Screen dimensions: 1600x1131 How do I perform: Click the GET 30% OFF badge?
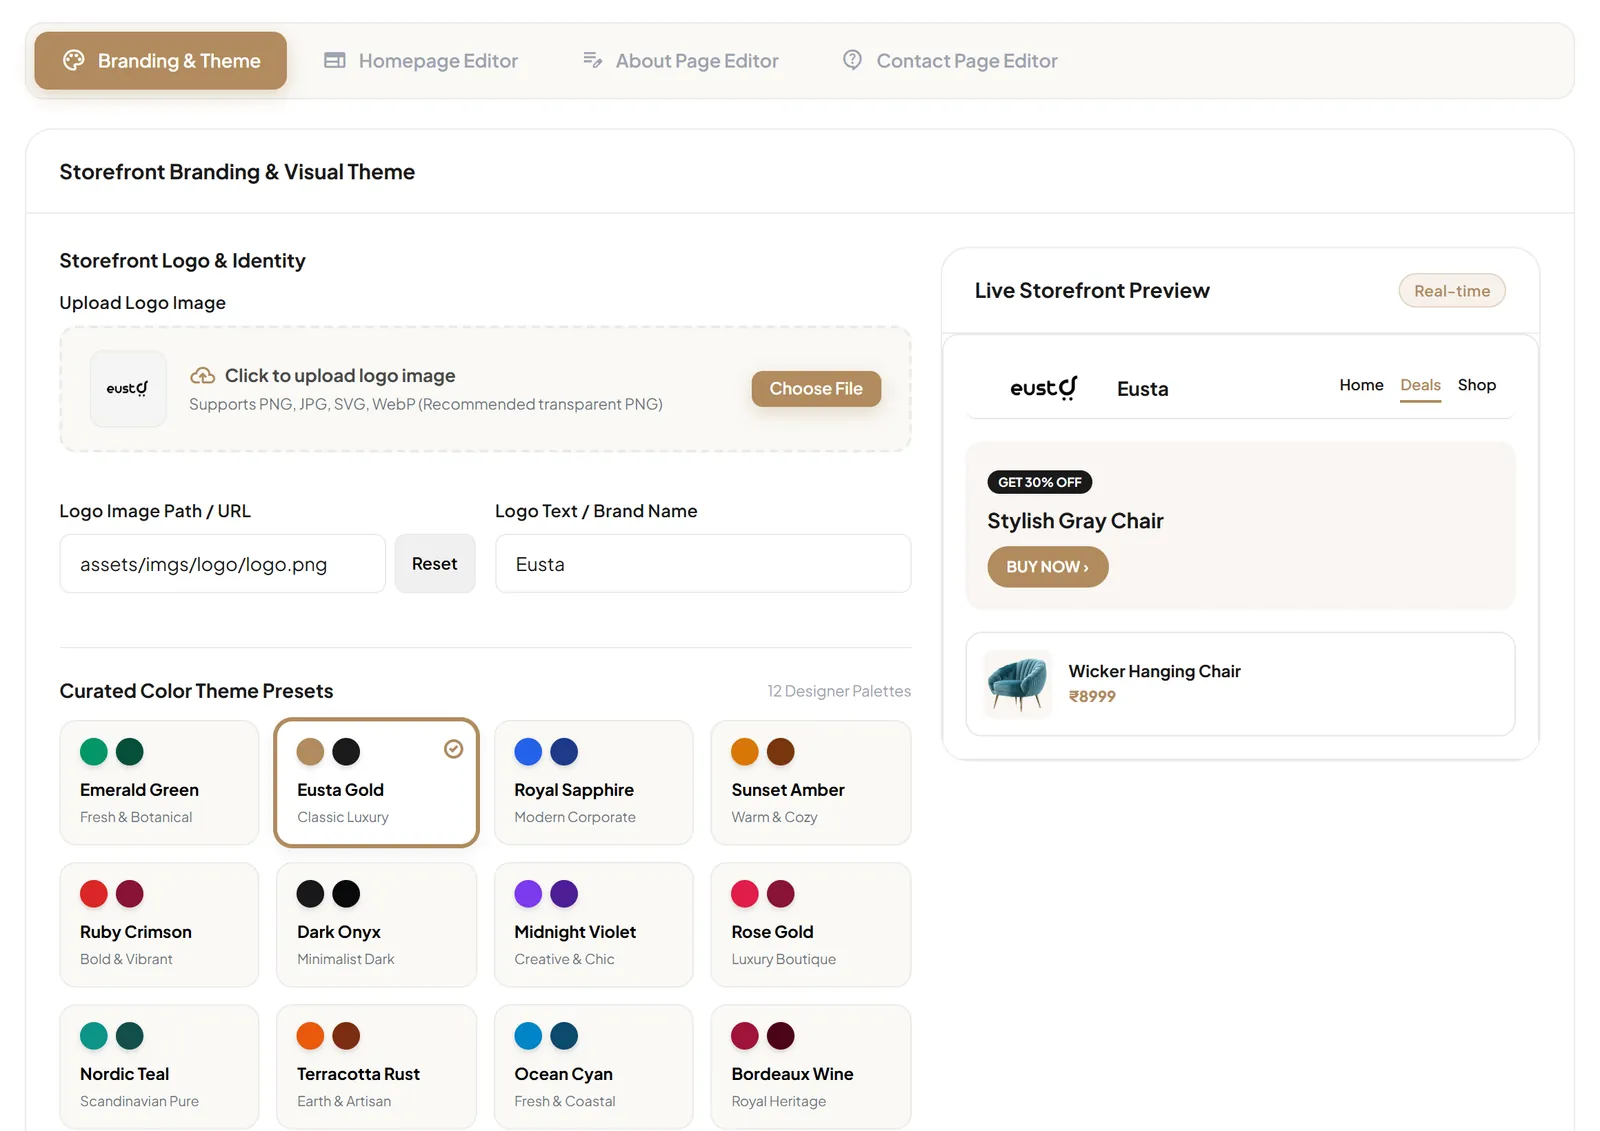pyautogui.click(x=1040, y=482)
